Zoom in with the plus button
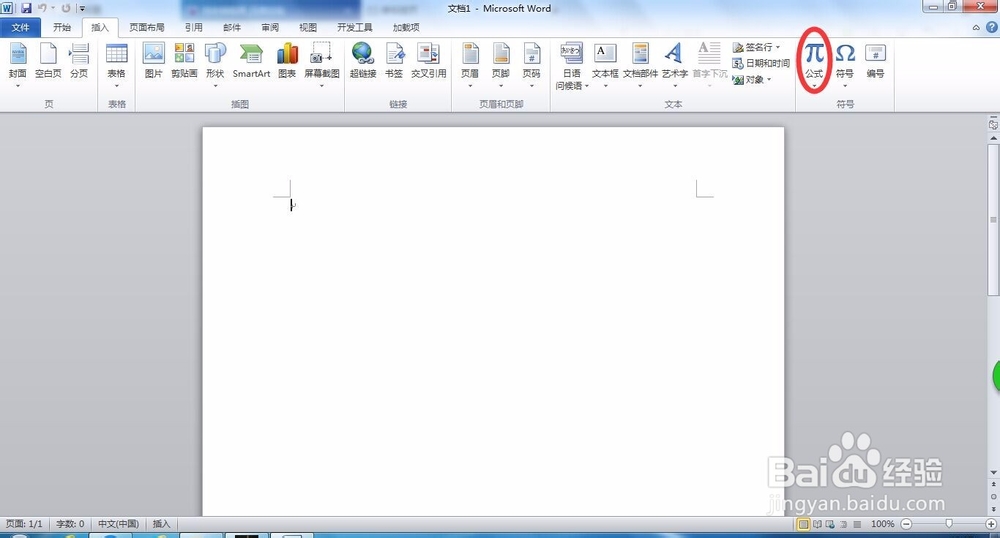 [x=991, y=524]
